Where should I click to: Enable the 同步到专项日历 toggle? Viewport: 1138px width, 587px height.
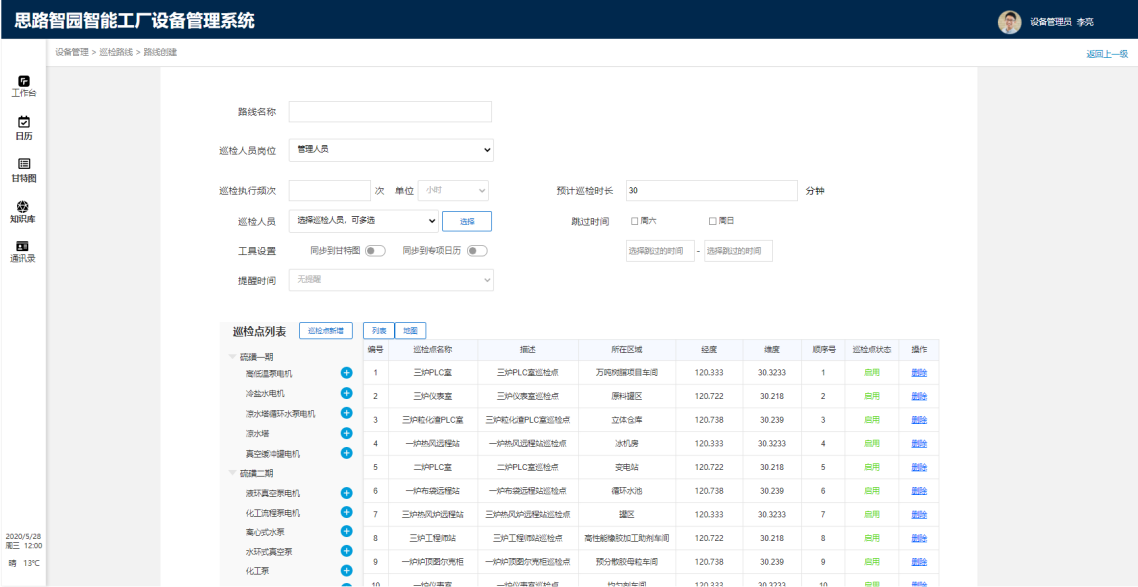tap(477, 251)
